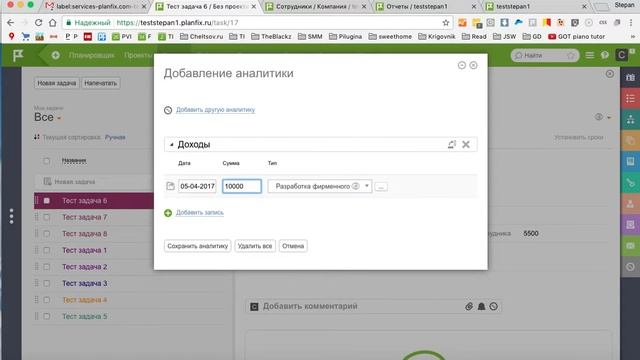Click the ellipsis button next to type dropdown
Viewport: 640px width, 360px height.
[381, 187]
